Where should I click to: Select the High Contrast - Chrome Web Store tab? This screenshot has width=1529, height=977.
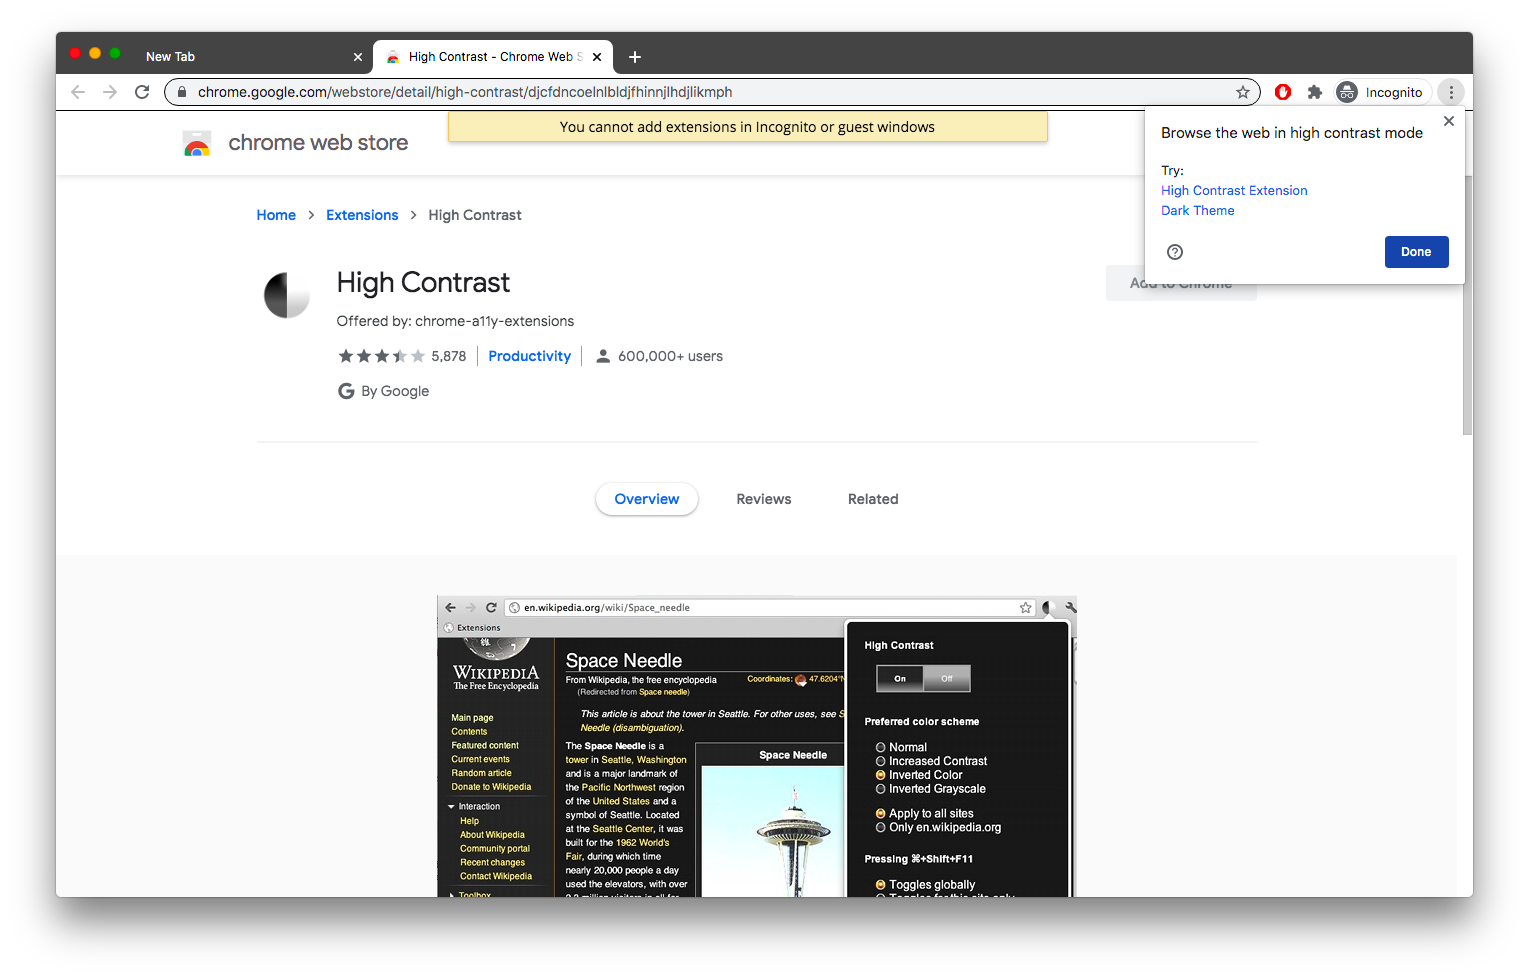(494, 57)
